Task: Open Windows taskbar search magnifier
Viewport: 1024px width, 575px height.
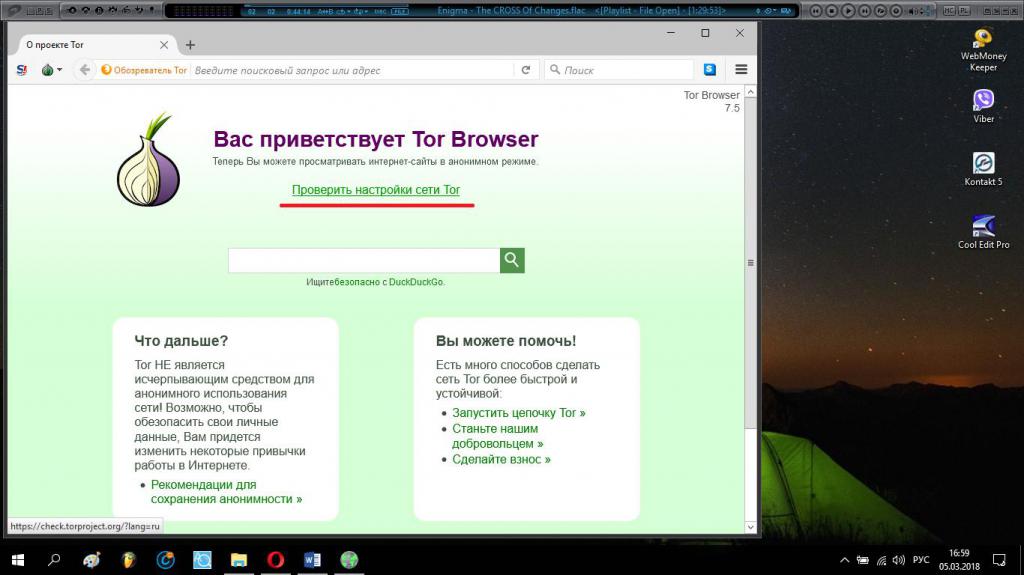Action: (54, 560)
